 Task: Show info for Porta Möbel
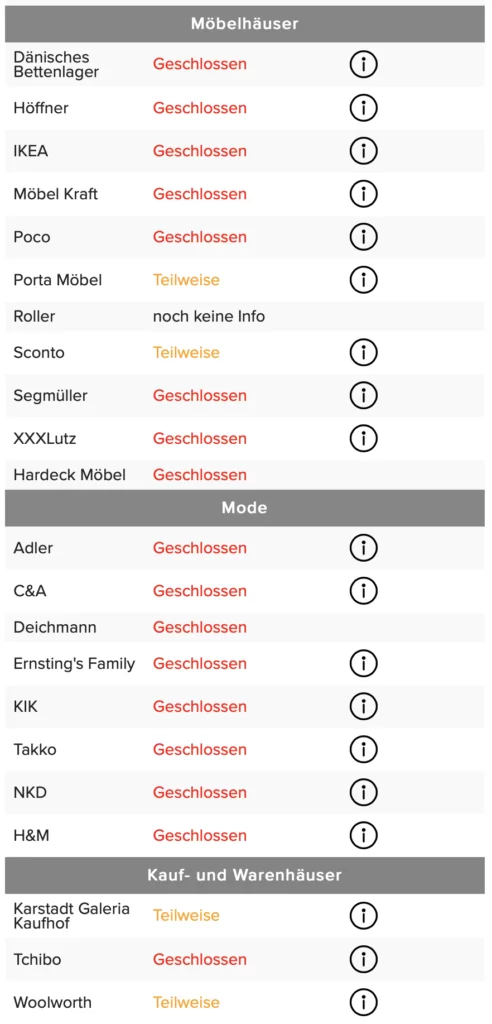[363, 280]
